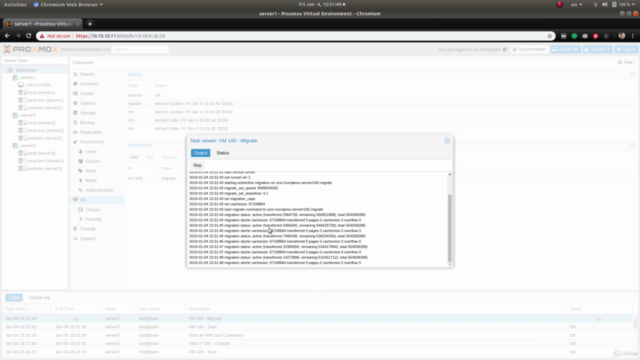Open Support in Datacenter menu
640x360 pixels.
pos(87,238)
